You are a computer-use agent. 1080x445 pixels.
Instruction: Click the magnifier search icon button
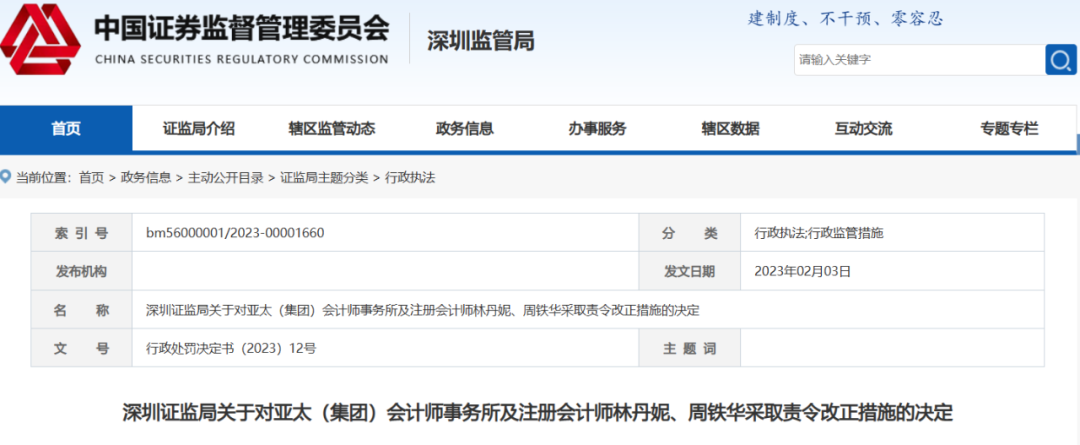tap(1061, 60)
